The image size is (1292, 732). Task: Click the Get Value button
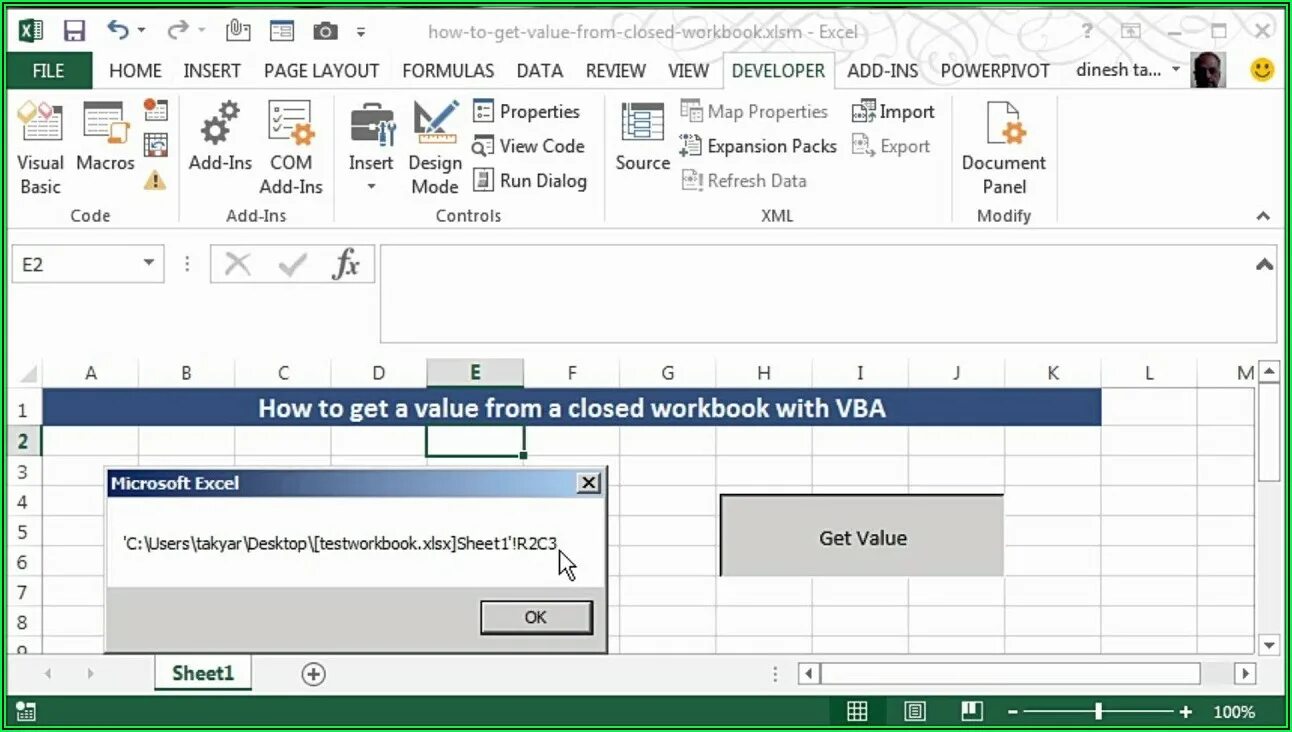coord(862,536)
